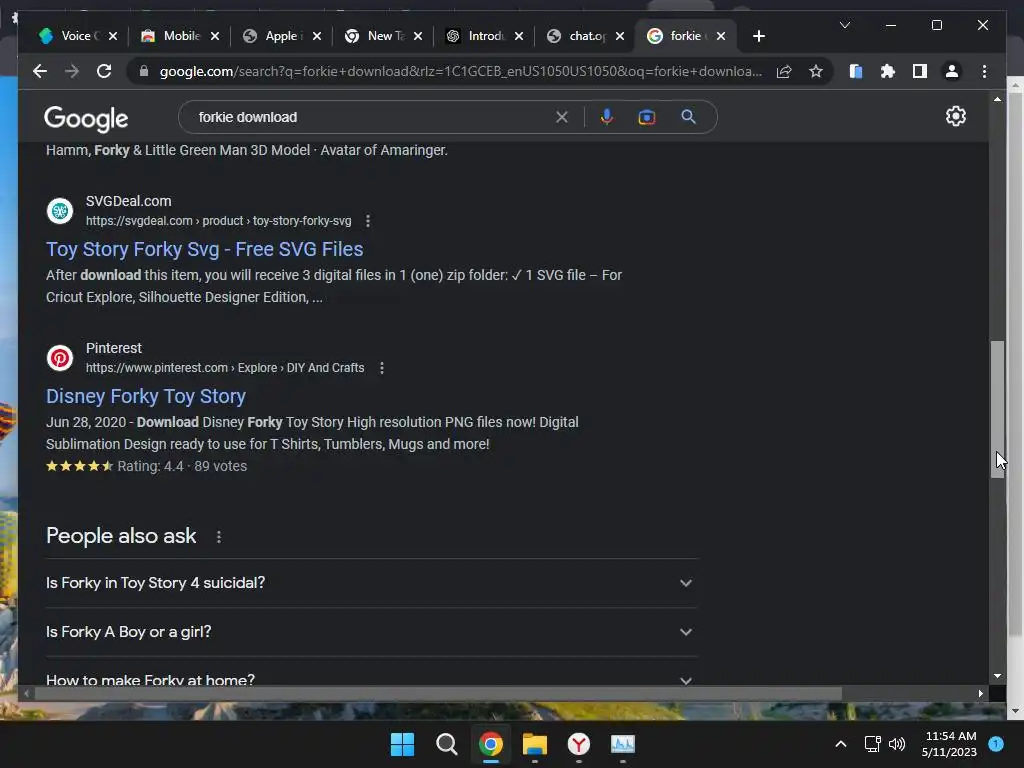Open the Chrome profile menu
This screenshot has width=1024, height=768.
(952, 71)
